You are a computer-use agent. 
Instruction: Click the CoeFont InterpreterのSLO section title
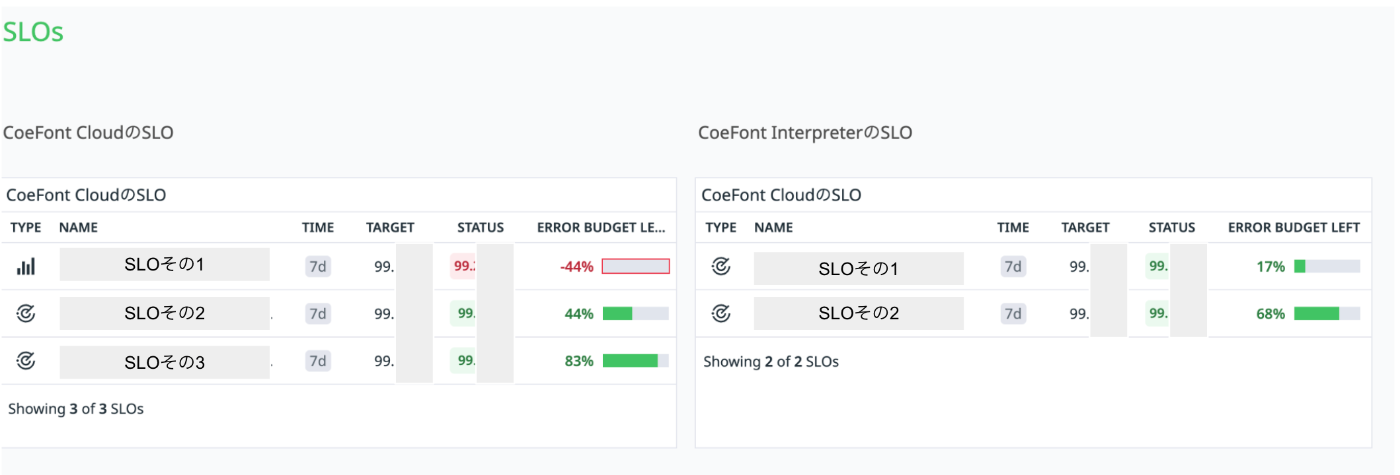(805, 132)
